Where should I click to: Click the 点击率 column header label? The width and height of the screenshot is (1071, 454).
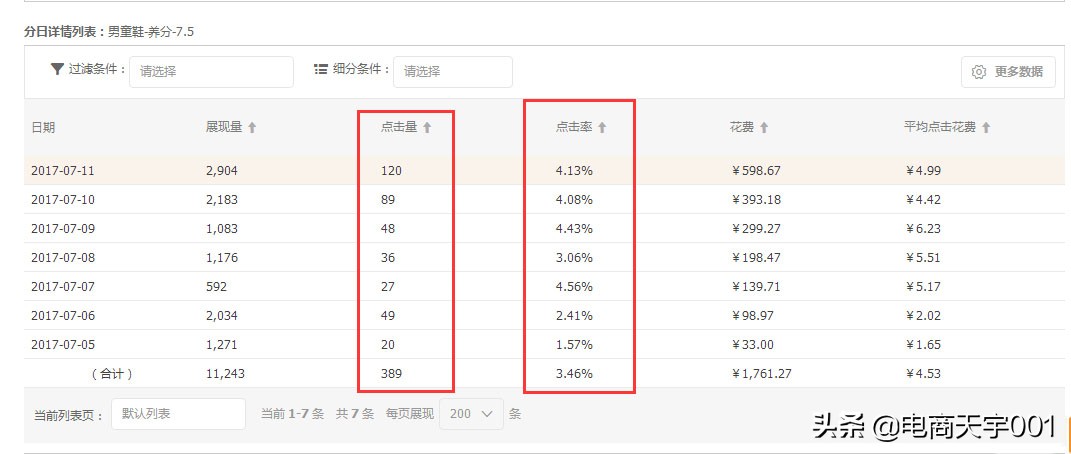coord(574,127)
